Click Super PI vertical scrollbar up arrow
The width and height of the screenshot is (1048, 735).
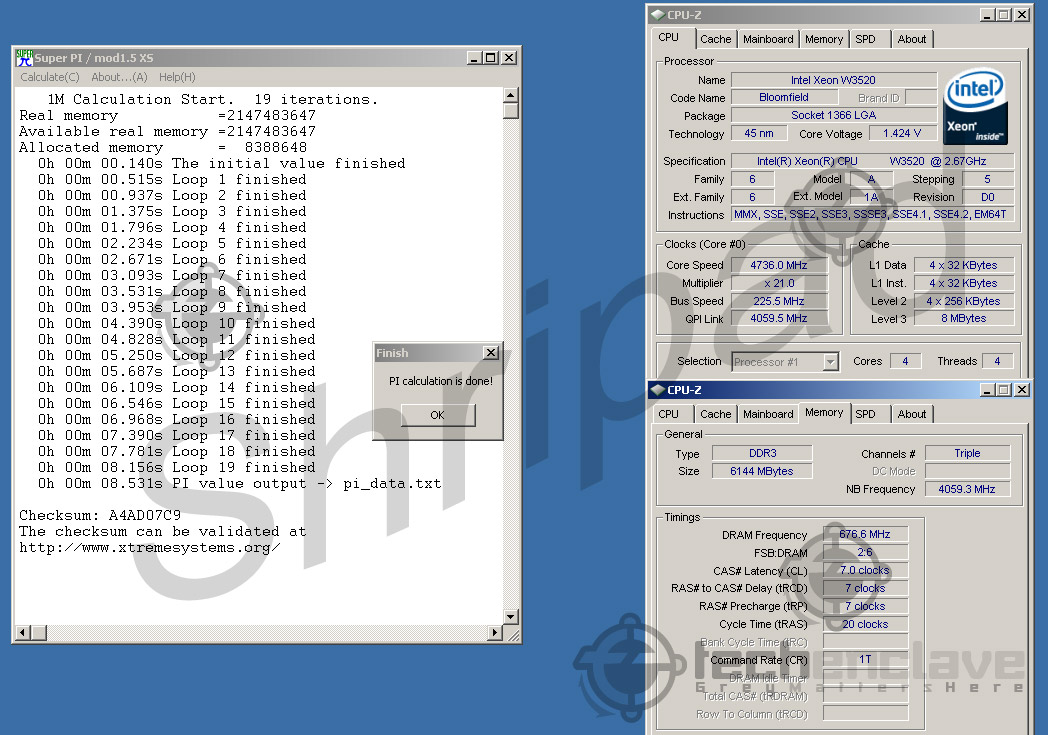click(x=511, y=95)
